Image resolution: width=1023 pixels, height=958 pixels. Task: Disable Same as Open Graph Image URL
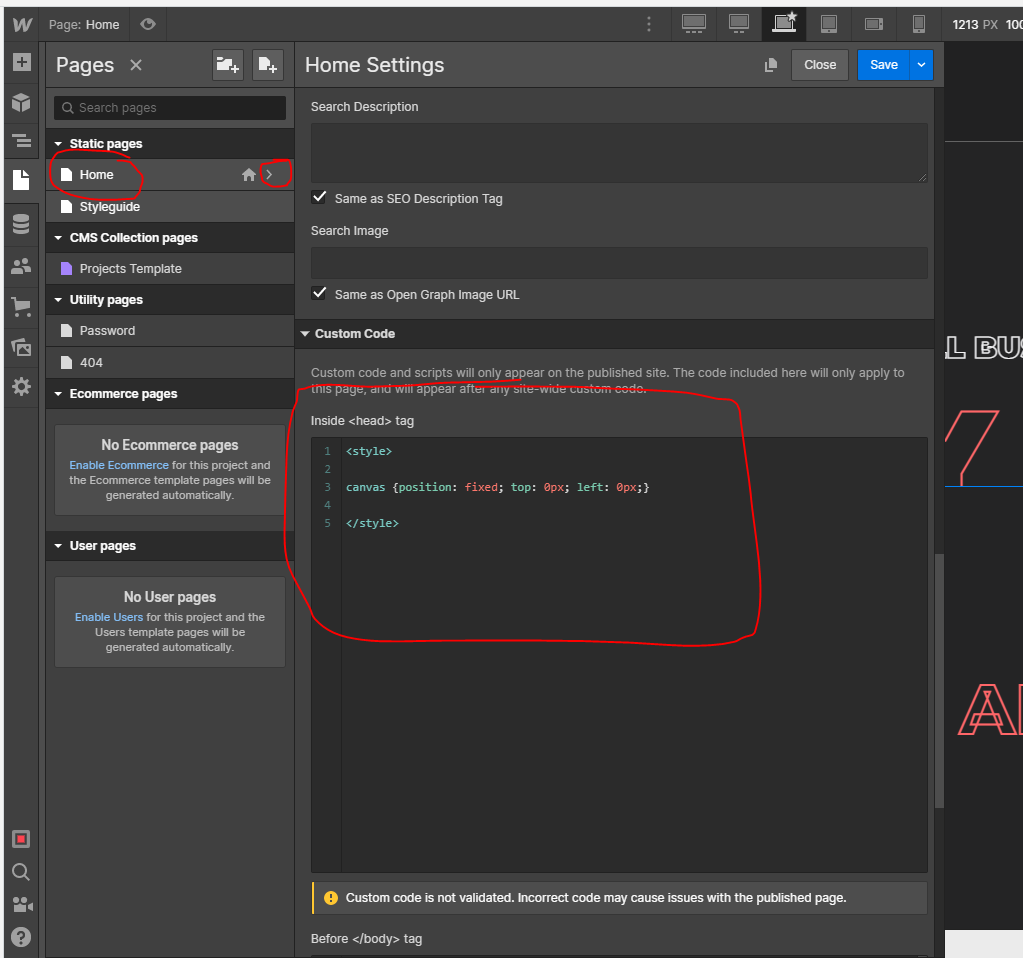(319, 294)
